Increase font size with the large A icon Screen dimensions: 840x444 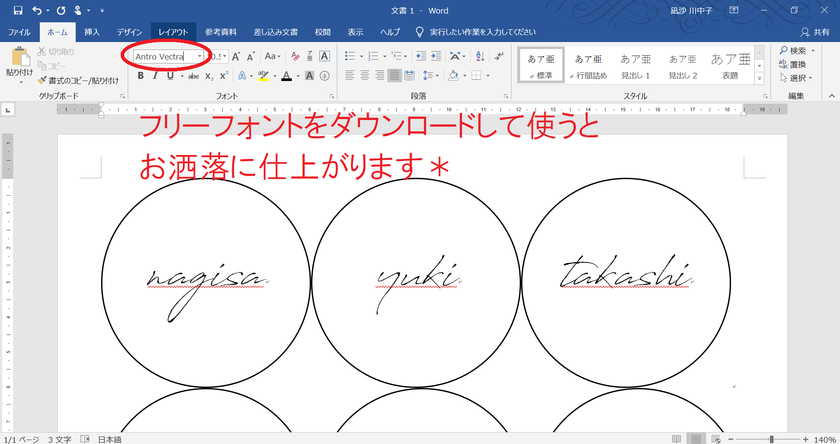(236, 56)
